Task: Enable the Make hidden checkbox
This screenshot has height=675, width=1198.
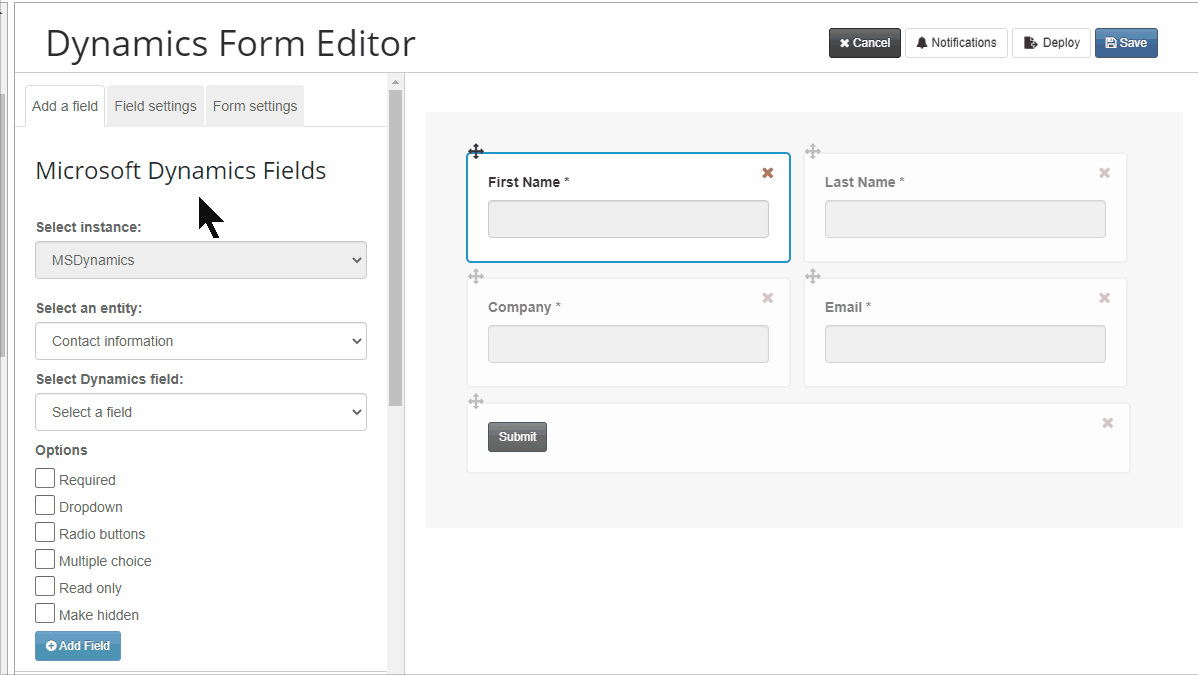Action: point(45,614)
